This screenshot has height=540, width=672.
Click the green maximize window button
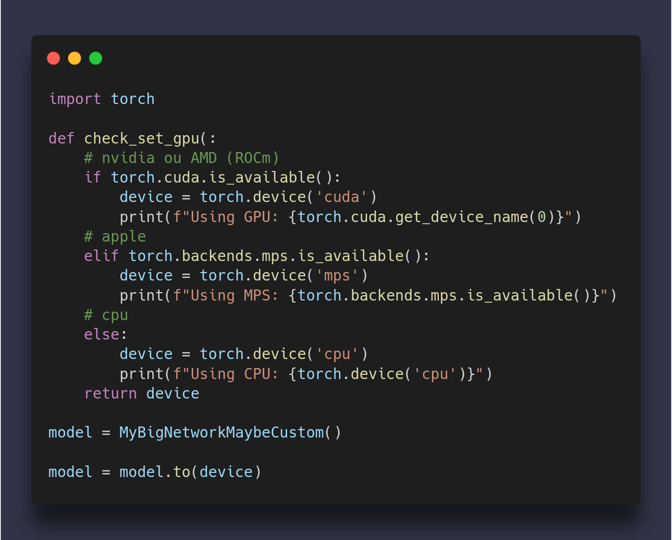[x=96, y=58]
